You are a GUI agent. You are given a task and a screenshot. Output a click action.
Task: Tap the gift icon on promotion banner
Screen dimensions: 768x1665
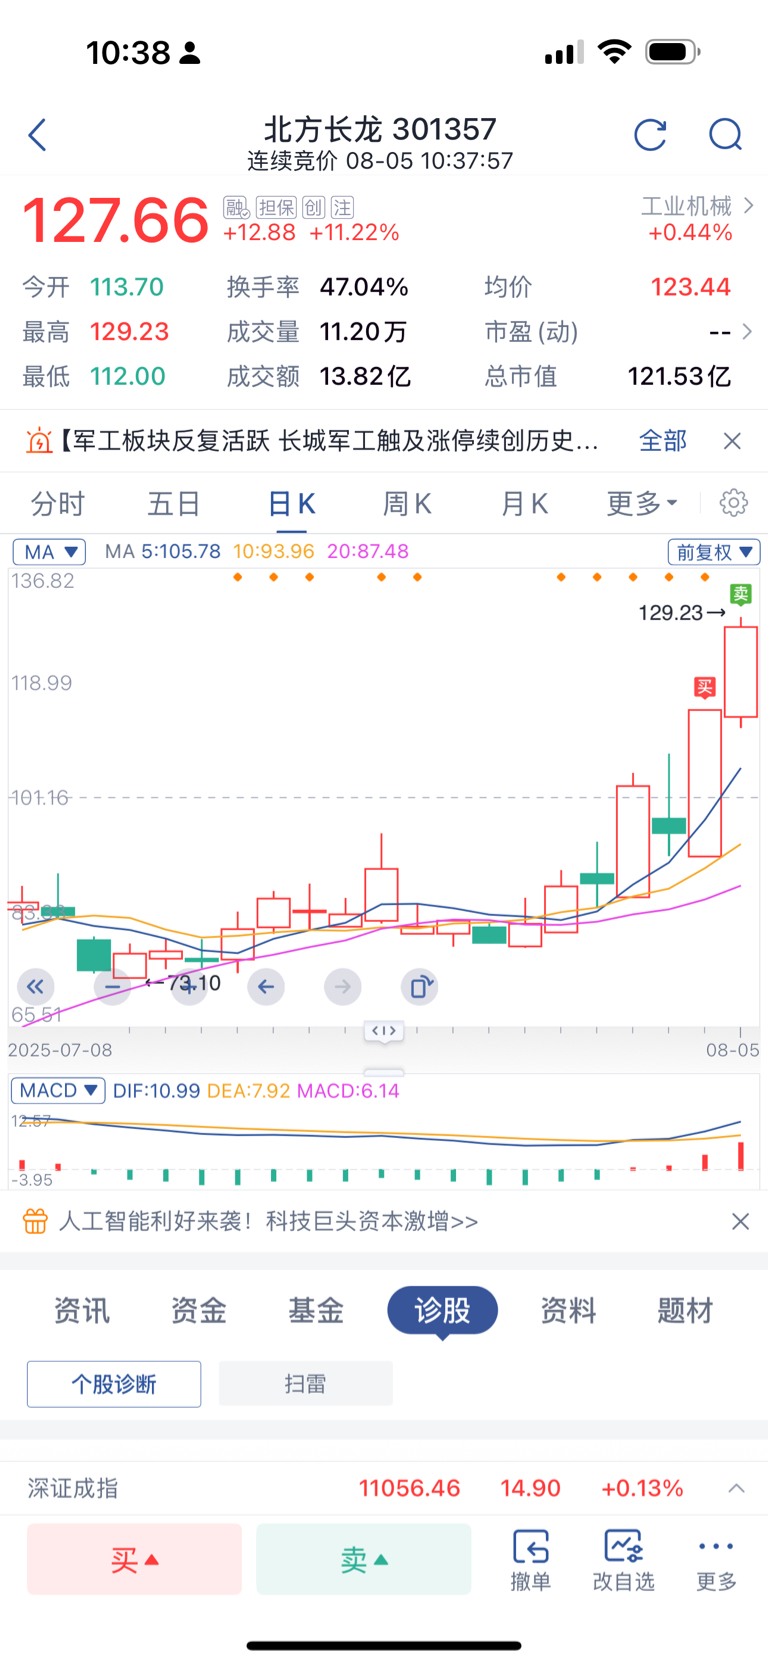pos(35,1221)
